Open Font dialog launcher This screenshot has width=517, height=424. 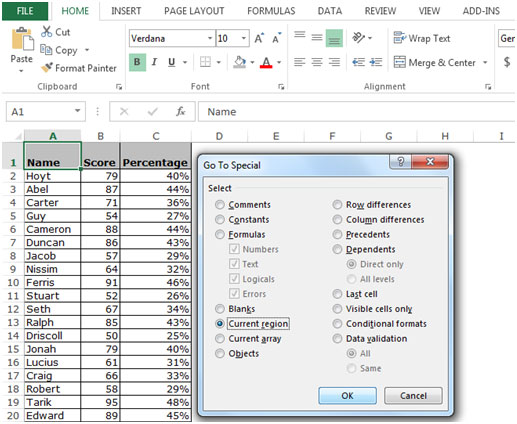click(281, 87)
